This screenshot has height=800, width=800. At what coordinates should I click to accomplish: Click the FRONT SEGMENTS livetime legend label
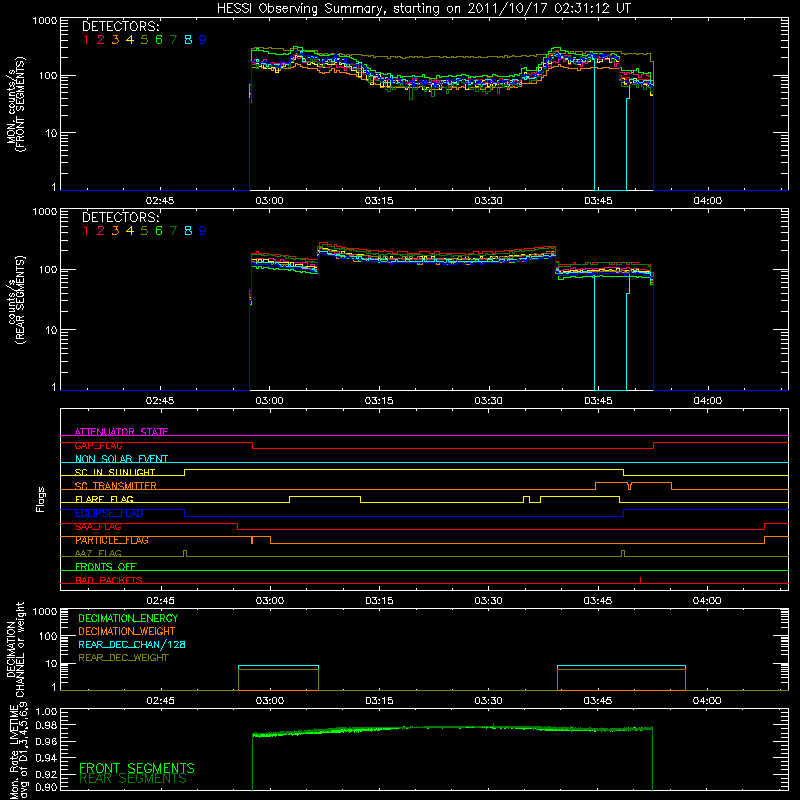pyautogui.click(x=137, y=768)
